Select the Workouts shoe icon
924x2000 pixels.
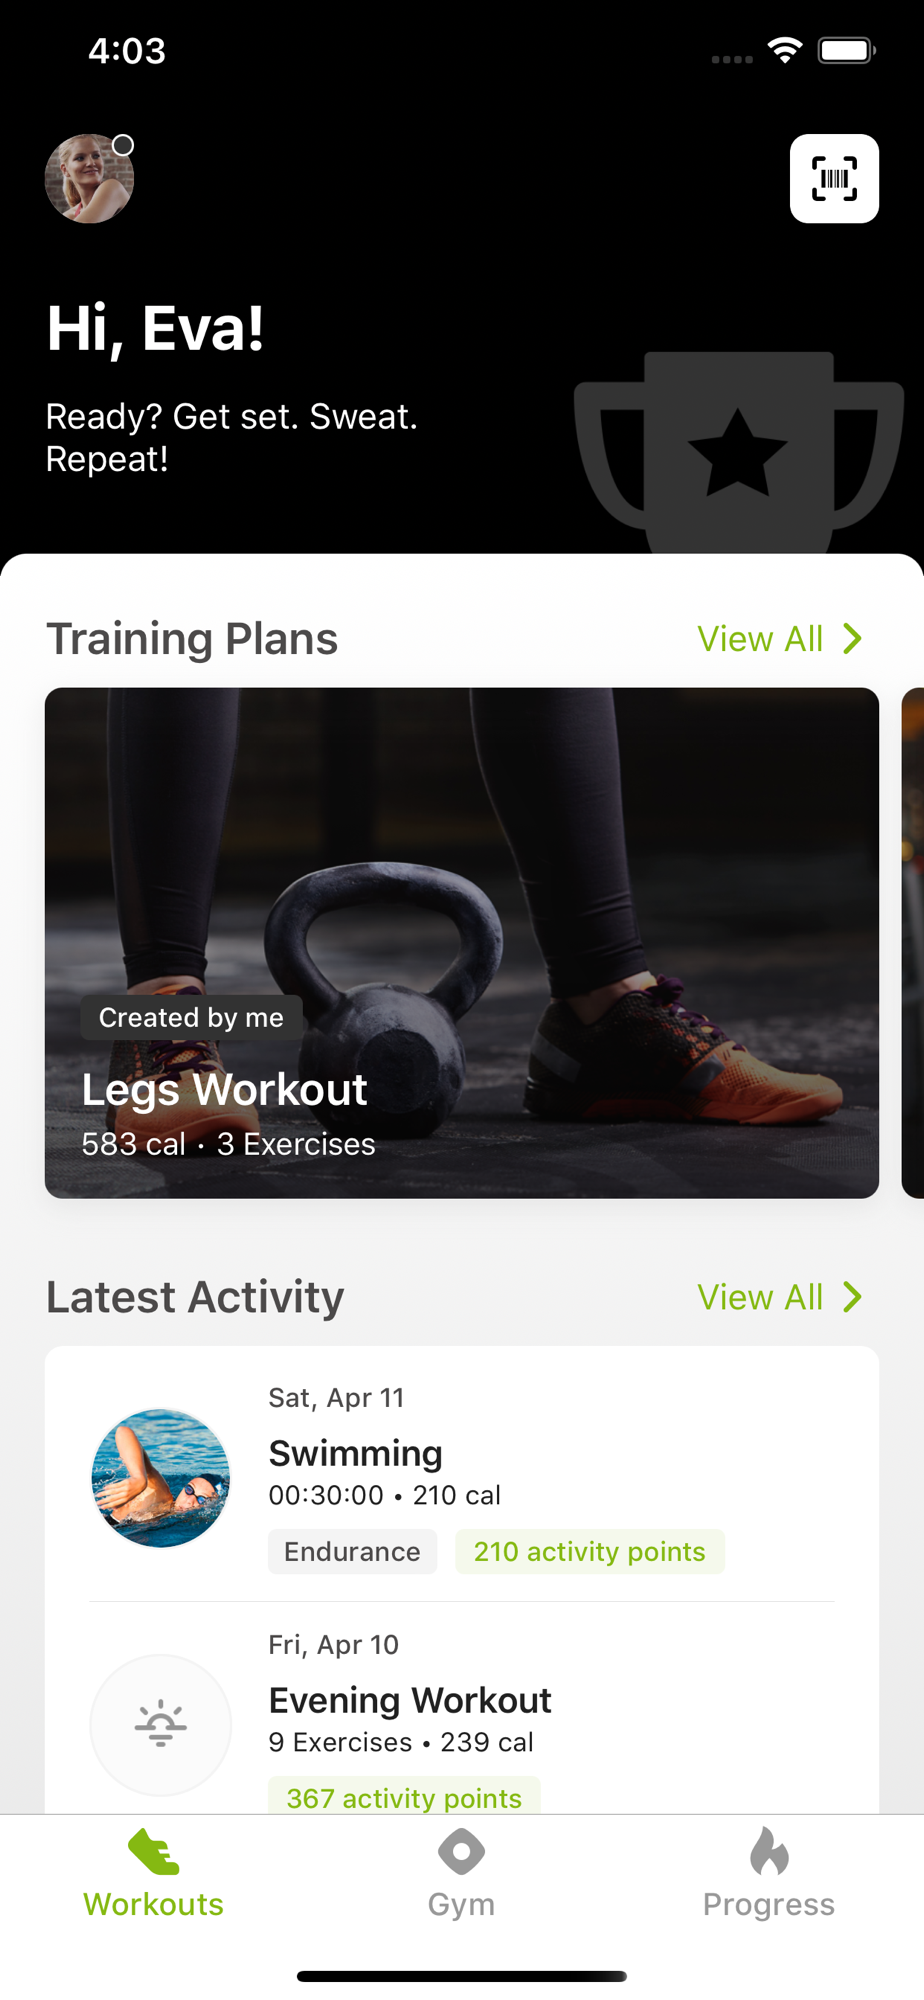click(154, 1852)
